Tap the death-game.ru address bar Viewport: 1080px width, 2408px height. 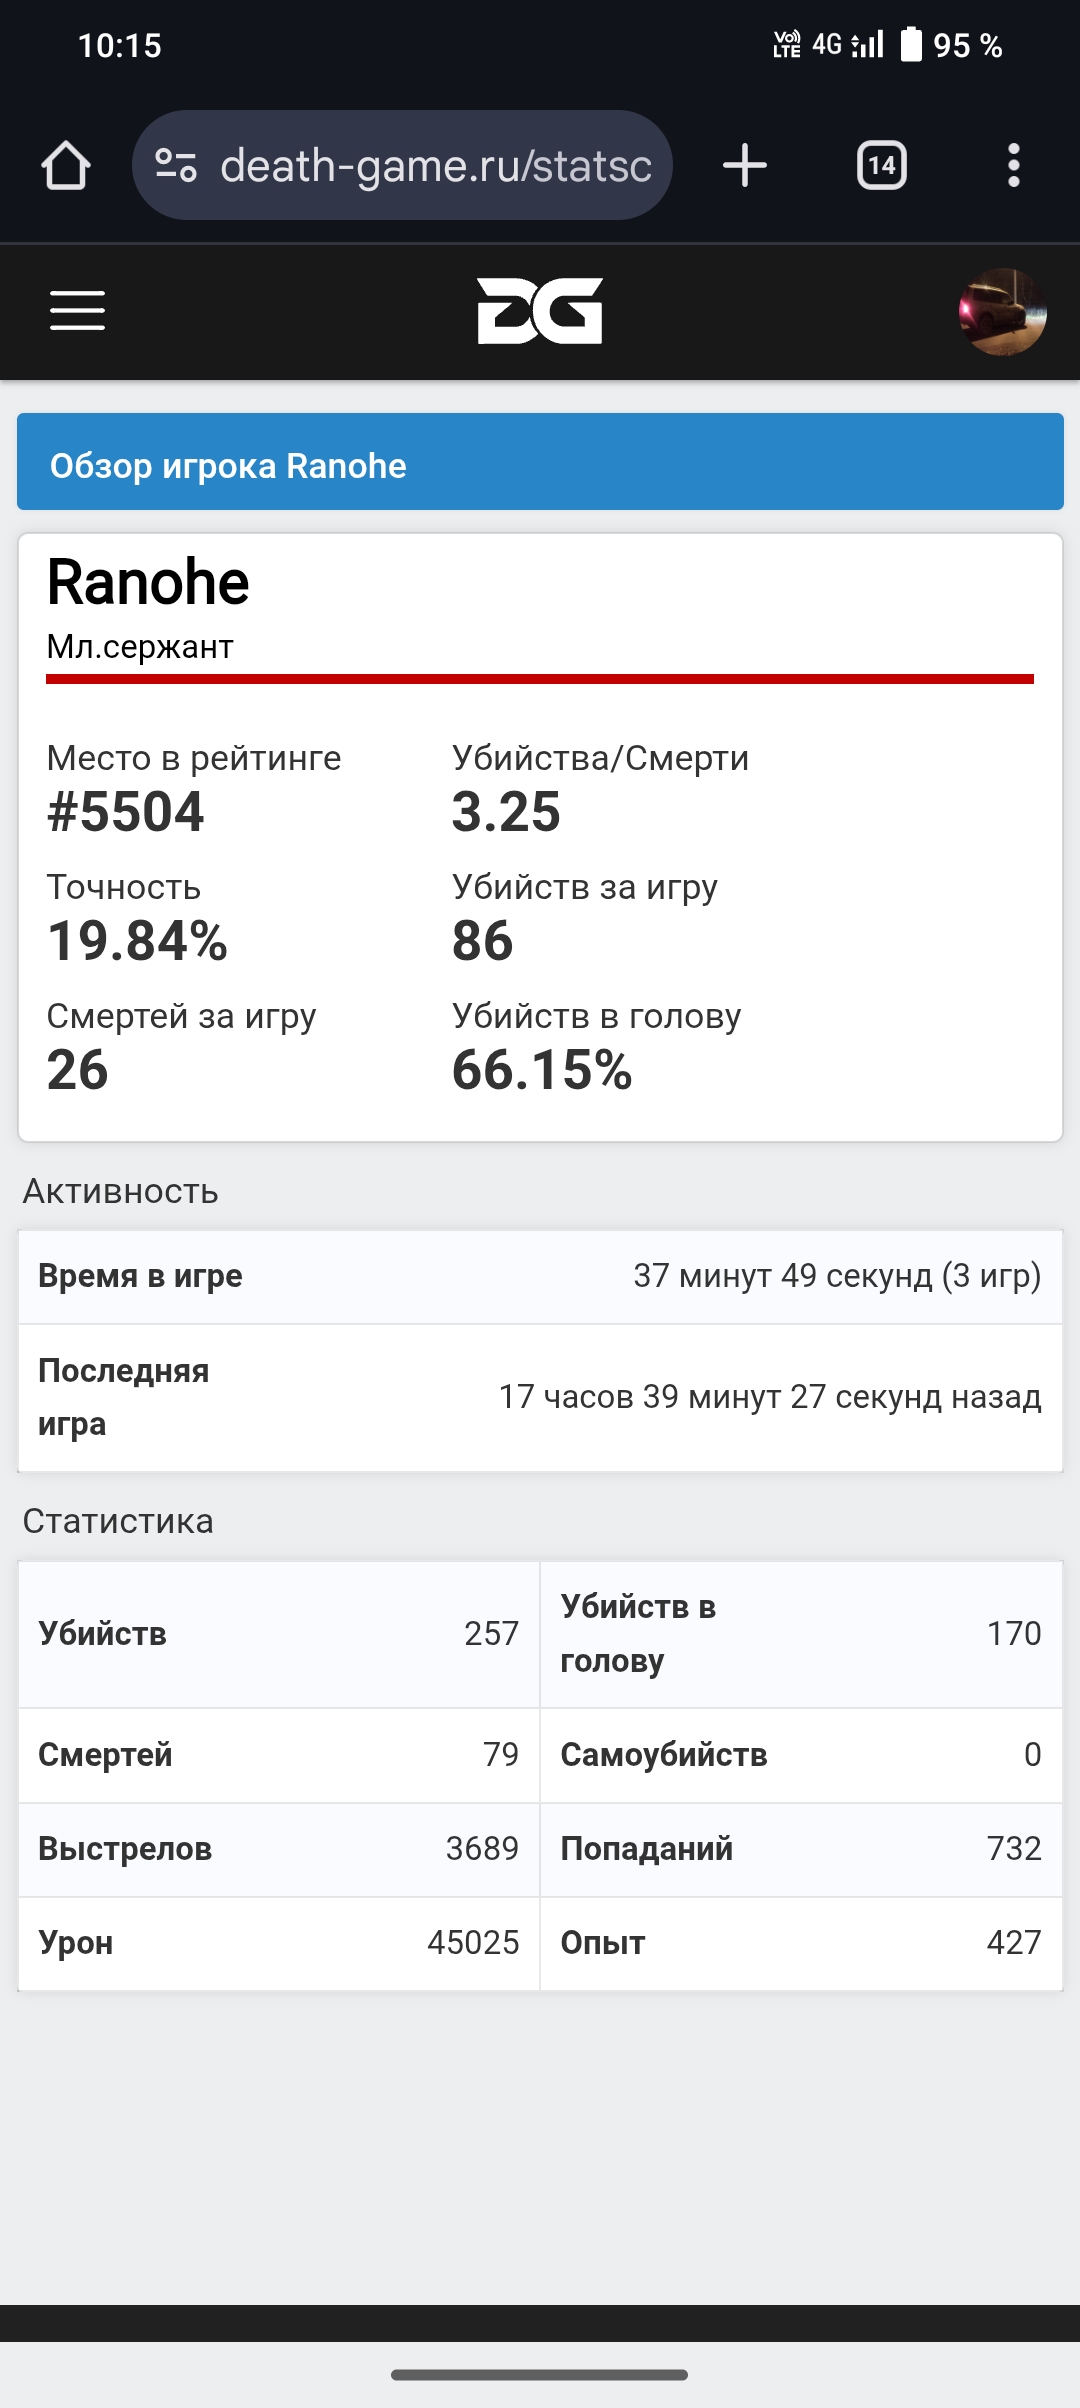pyautogui.click(x=402, y=165)
